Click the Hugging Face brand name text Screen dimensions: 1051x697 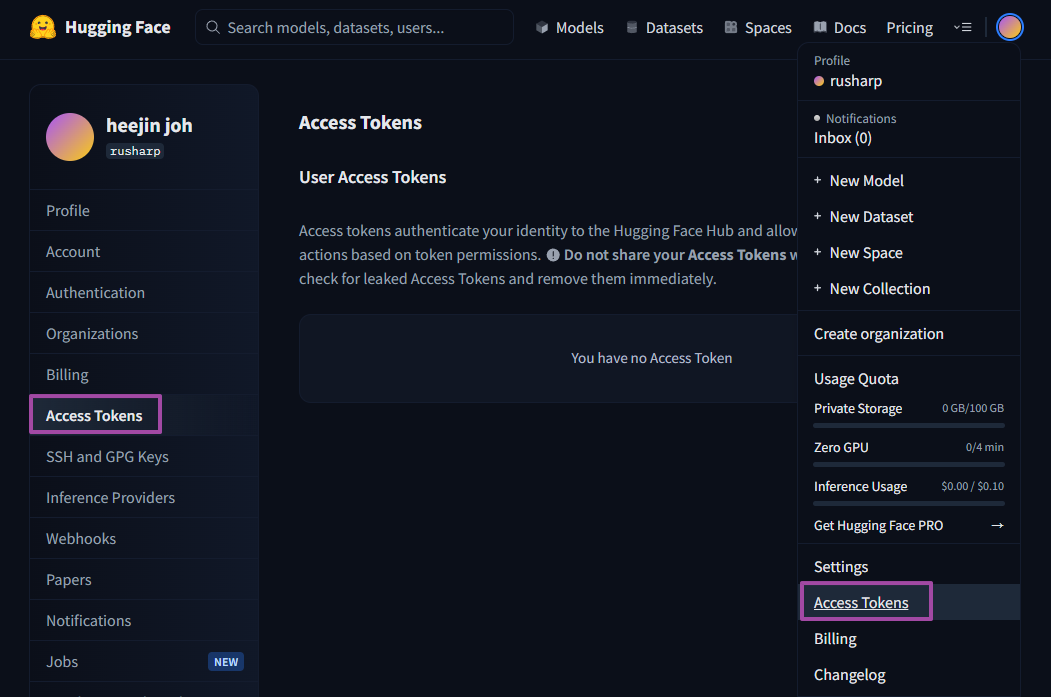click(118, 27)
